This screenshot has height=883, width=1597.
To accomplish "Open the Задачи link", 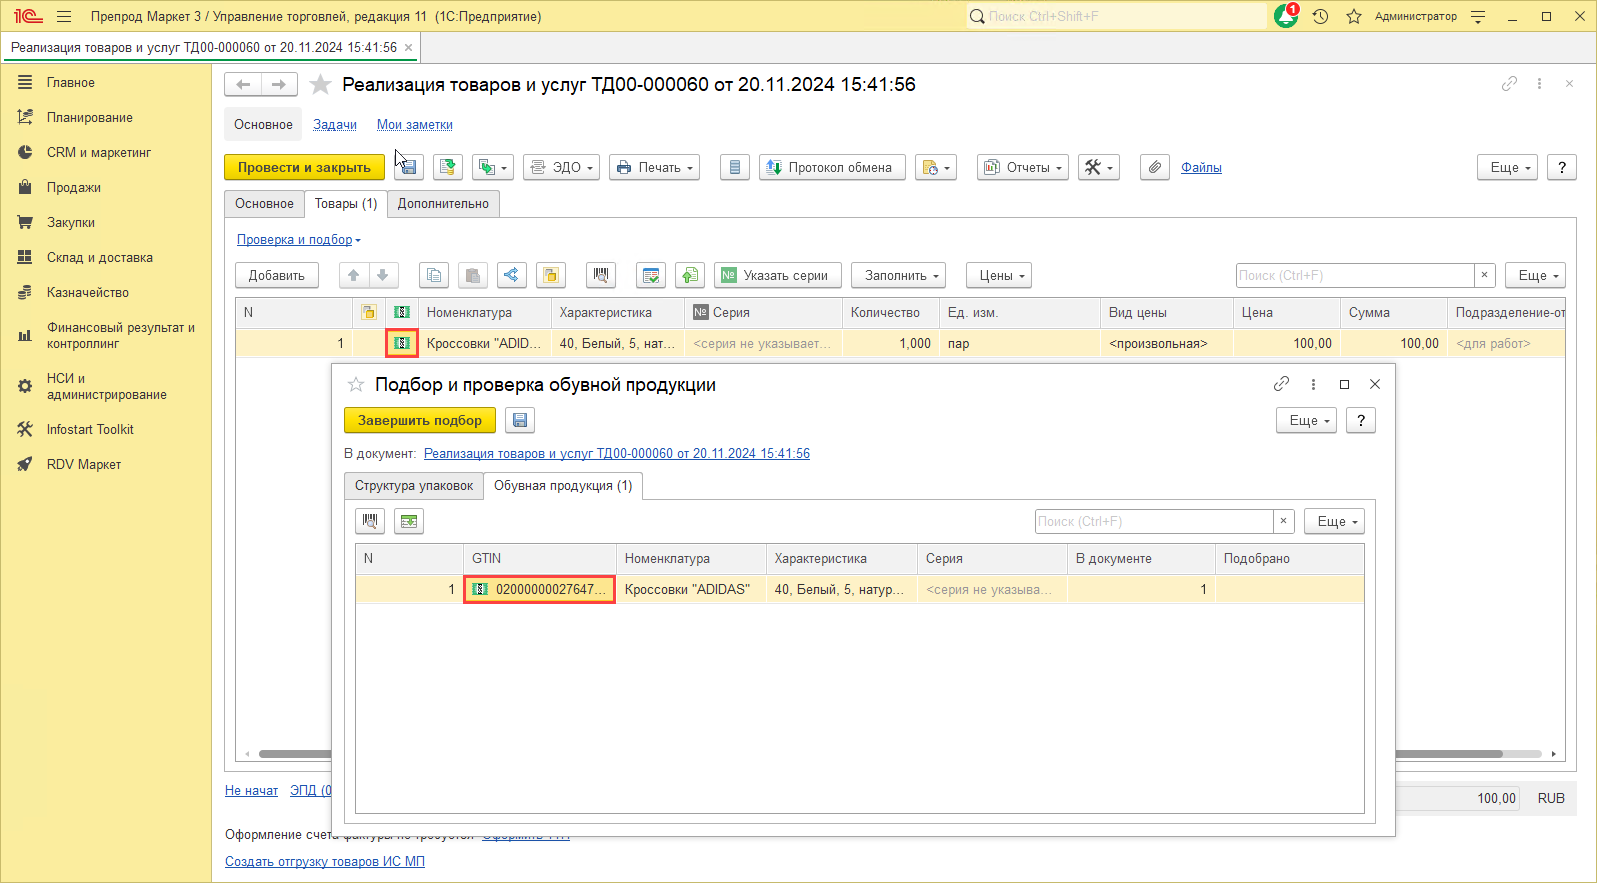I will 335,125.
